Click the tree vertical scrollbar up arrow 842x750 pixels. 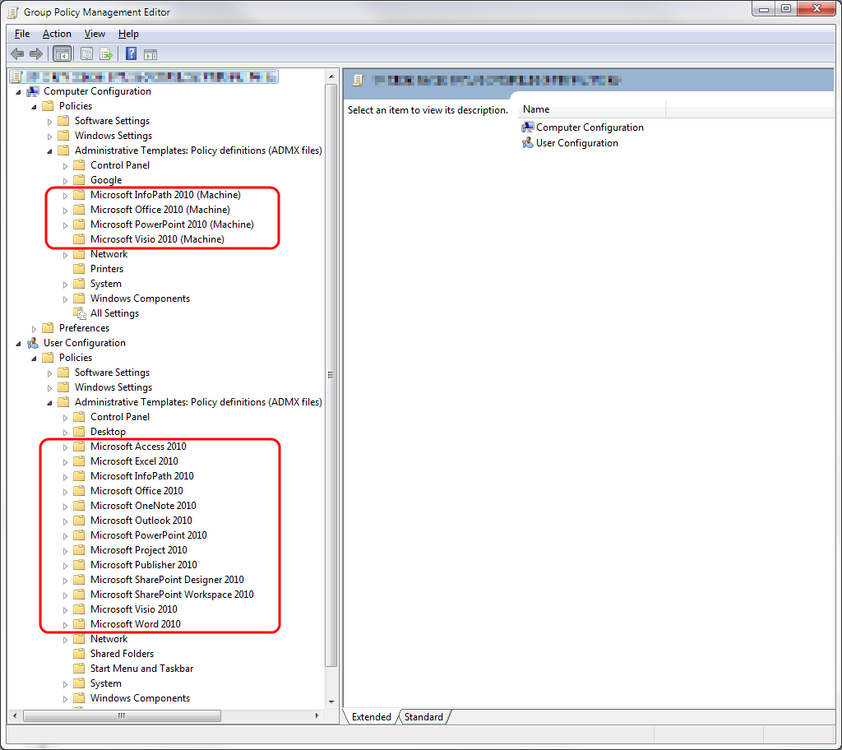(x=331, y=77)
